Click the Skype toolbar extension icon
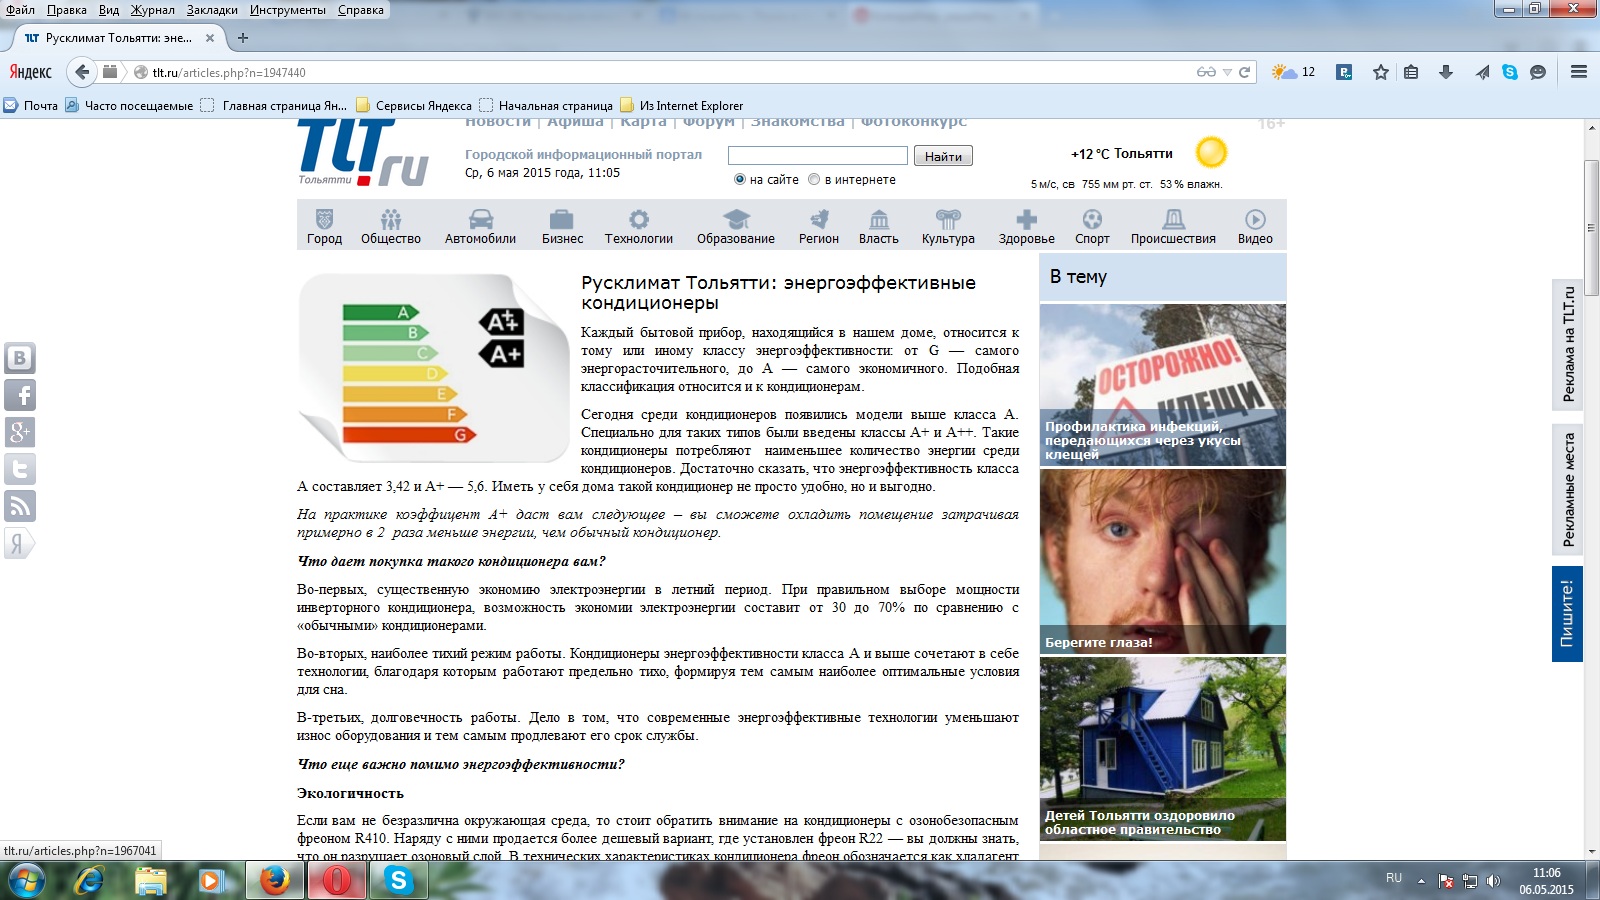This screenshot has width=1600, height=900. point(1510,72)
